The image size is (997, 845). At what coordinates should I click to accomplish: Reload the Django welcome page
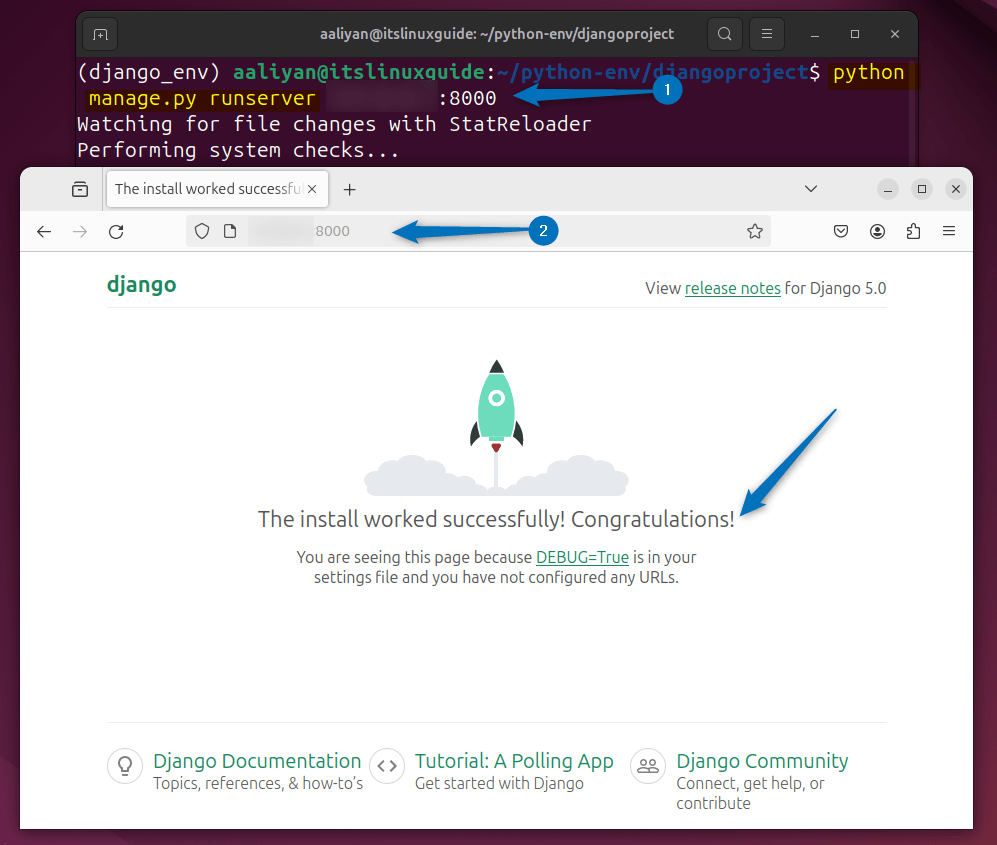(115, 231)
